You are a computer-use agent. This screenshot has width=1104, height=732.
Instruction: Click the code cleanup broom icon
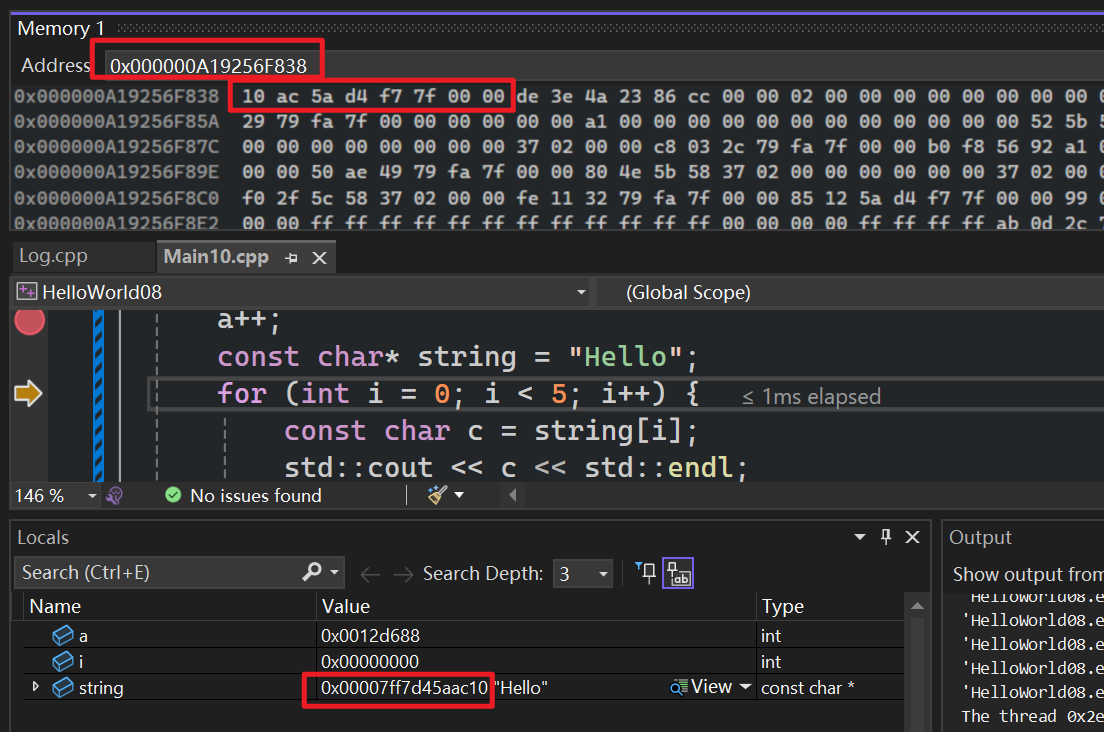coord(437,495)
